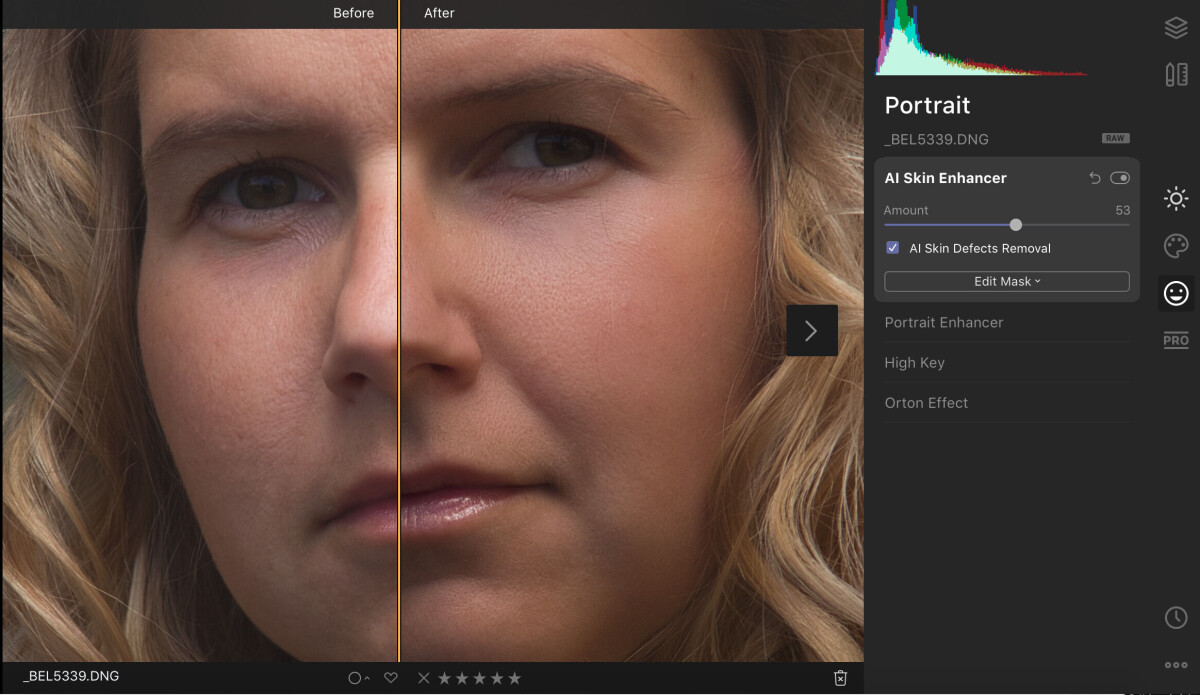This screenshot has height=695, width=1200.
Task: Mark the photo as favorite with heart
Action: (391, 678)
